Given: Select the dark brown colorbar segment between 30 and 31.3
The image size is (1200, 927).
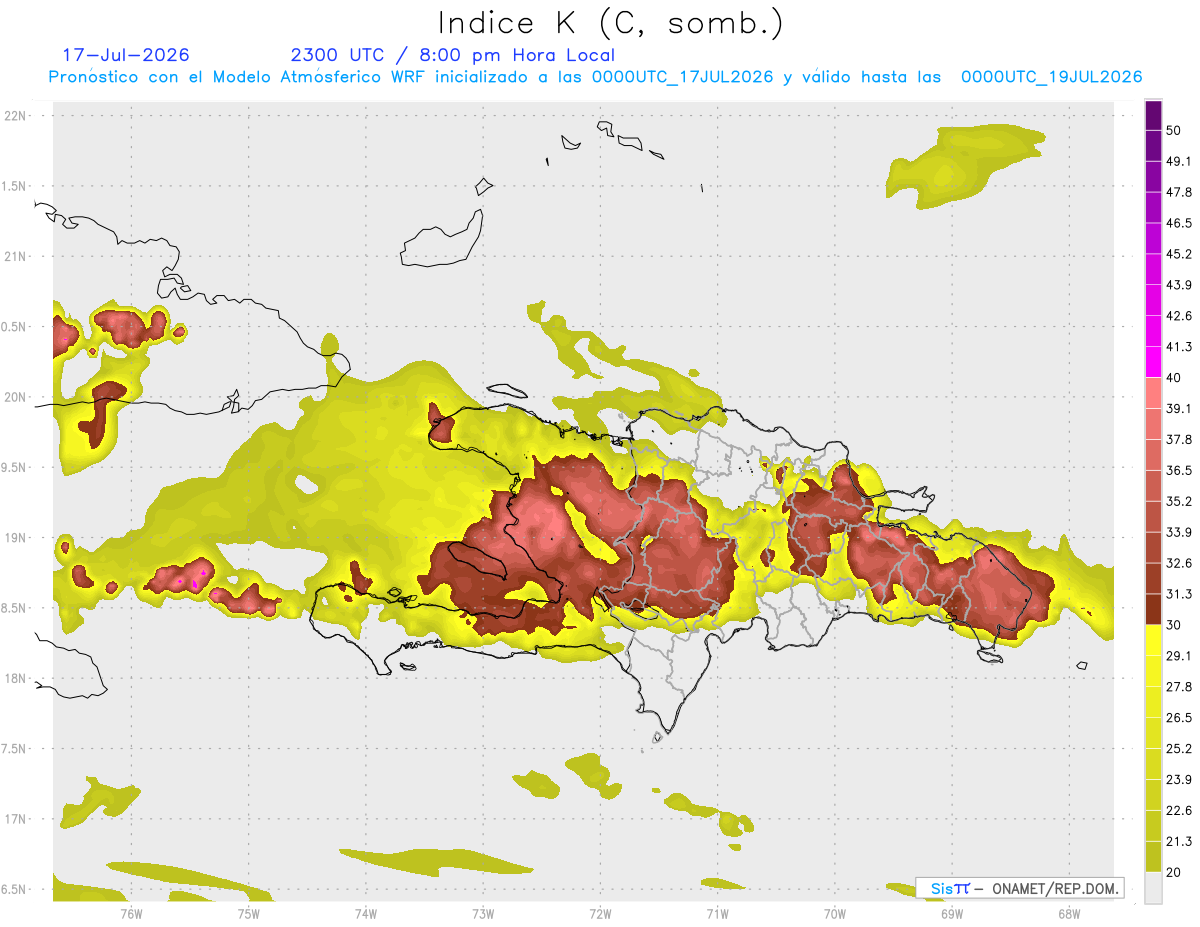Looking at the screenshot, I should pos(1154,609).
